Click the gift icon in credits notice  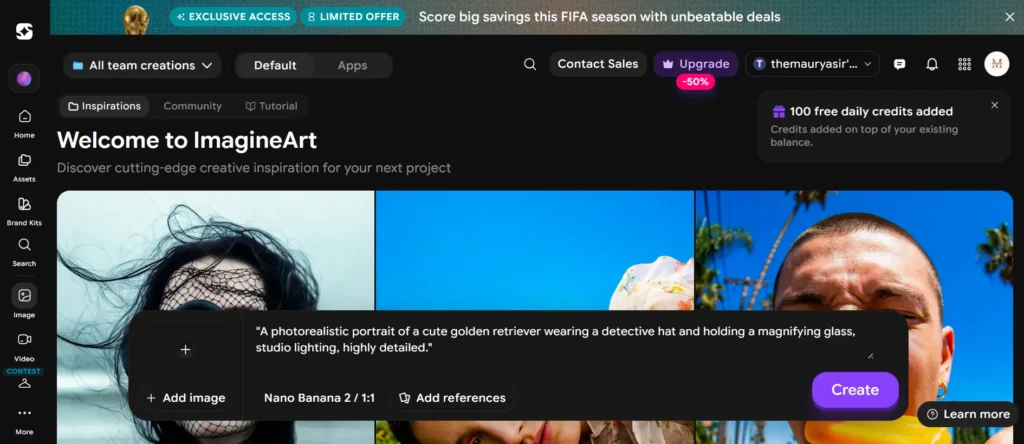[x=778, y=112]
